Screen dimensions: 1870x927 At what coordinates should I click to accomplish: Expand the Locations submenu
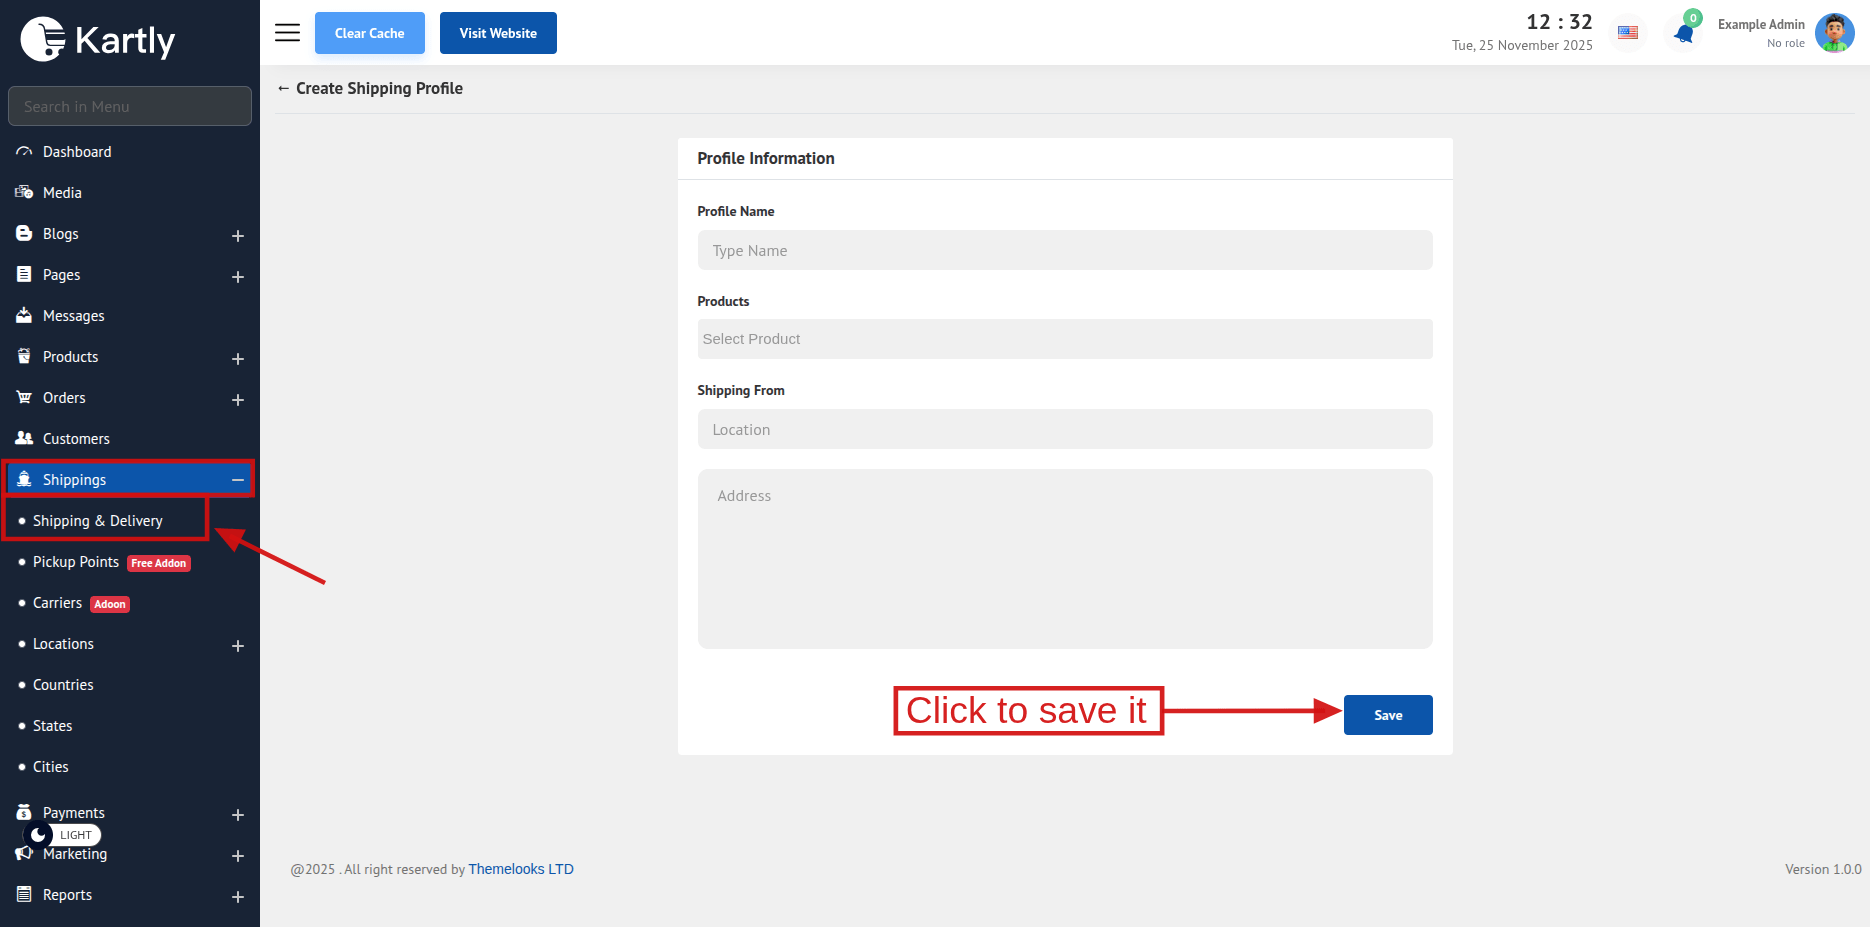238,645
